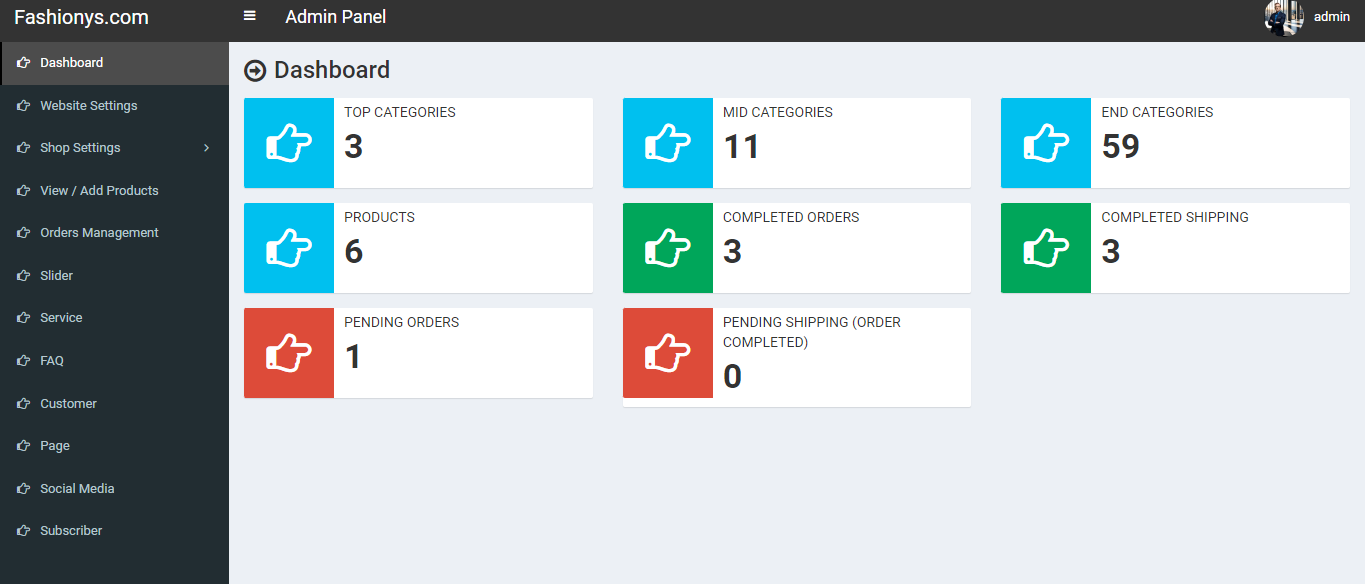Click the TOP CATEGORIES card thumbs-up icon
This screenshot has width=1365, height=584.
pos(288,143)
